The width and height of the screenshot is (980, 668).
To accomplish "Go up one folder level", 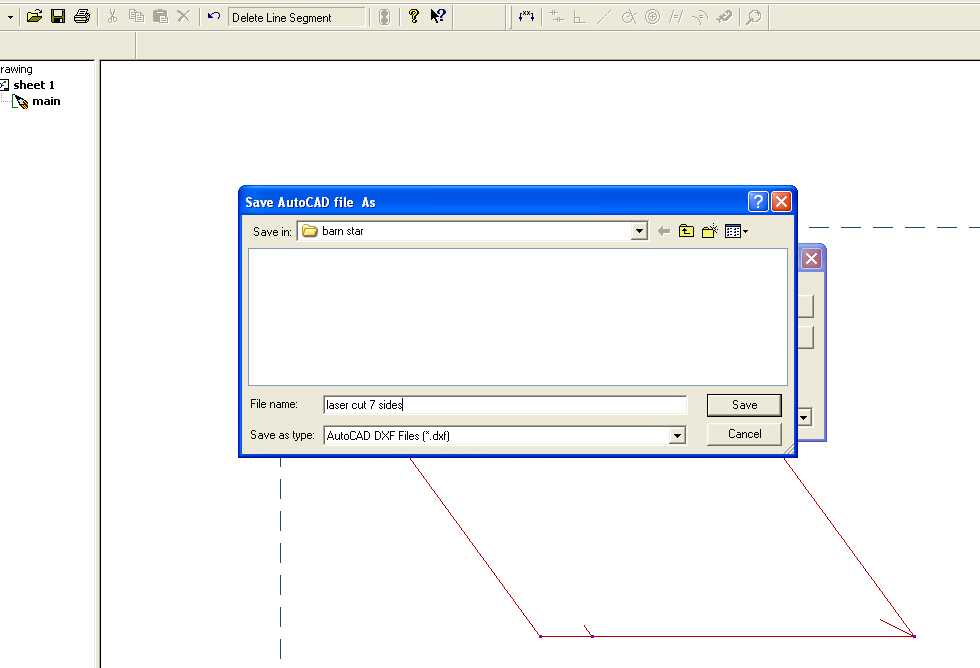I will pyautogui.click(x=686, y=231).
